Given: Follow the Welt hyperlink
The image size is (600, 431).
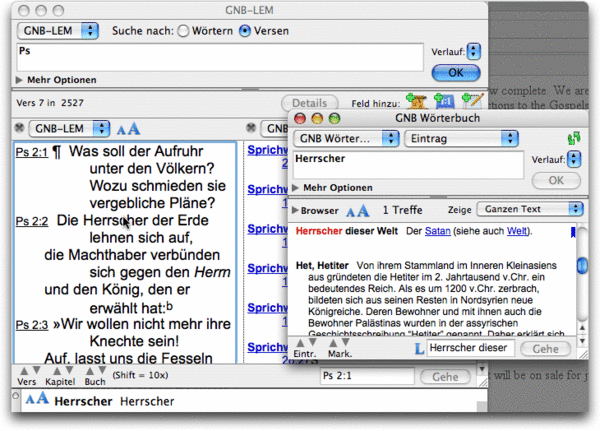Looking at the screenshot, I should pos(517,231).
